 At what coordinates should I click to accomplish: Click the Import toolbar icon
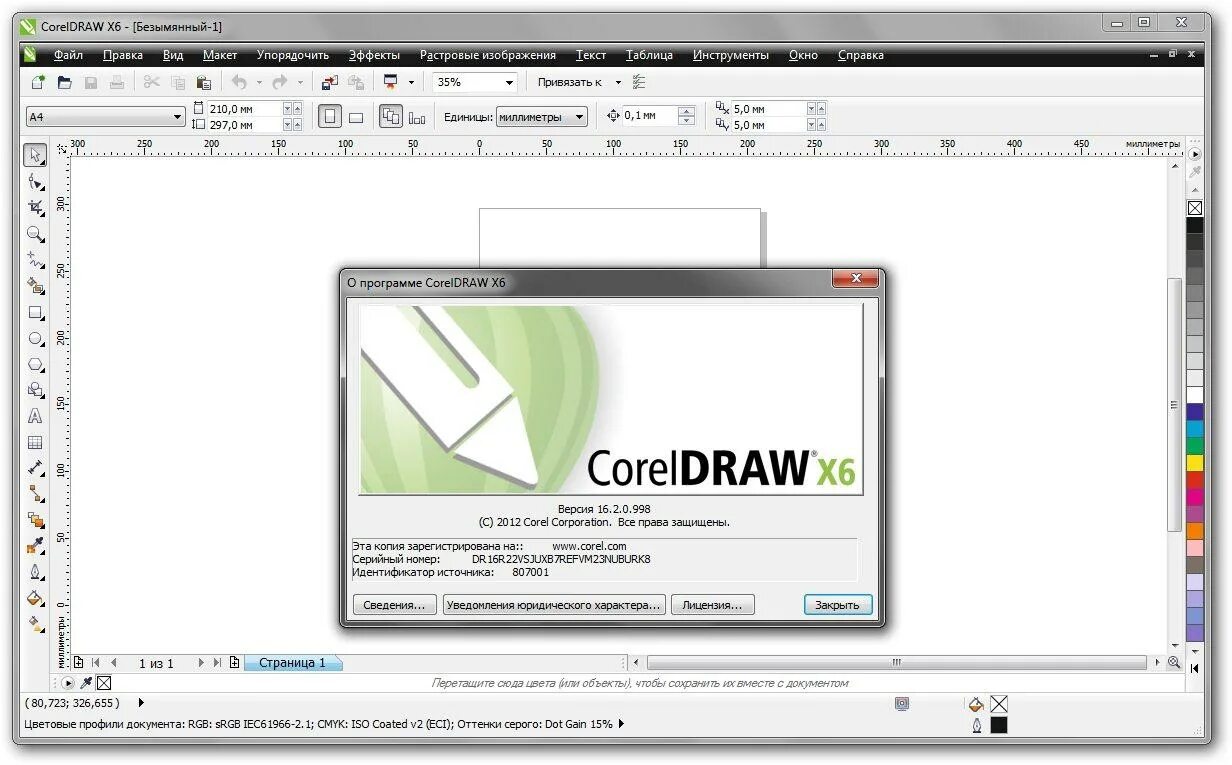pyautogui.click(x=330, y=83)
